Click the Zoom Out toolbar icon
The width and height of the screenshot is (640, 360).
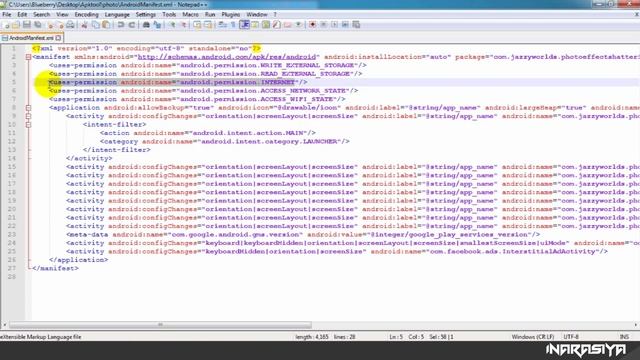pos(184,25)
